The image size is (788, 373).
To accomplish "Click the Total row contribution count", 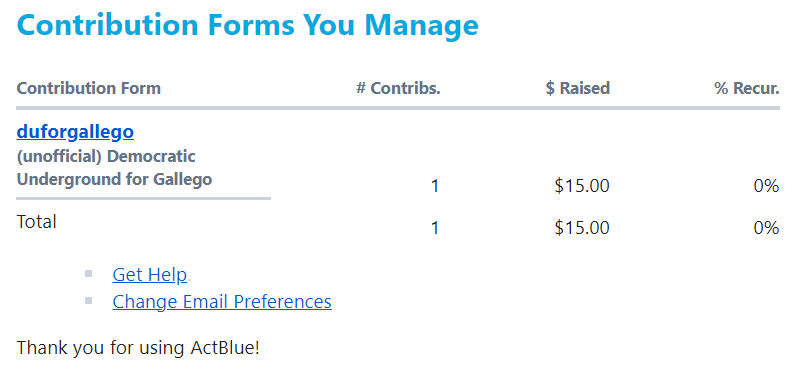I will [435, 228].
